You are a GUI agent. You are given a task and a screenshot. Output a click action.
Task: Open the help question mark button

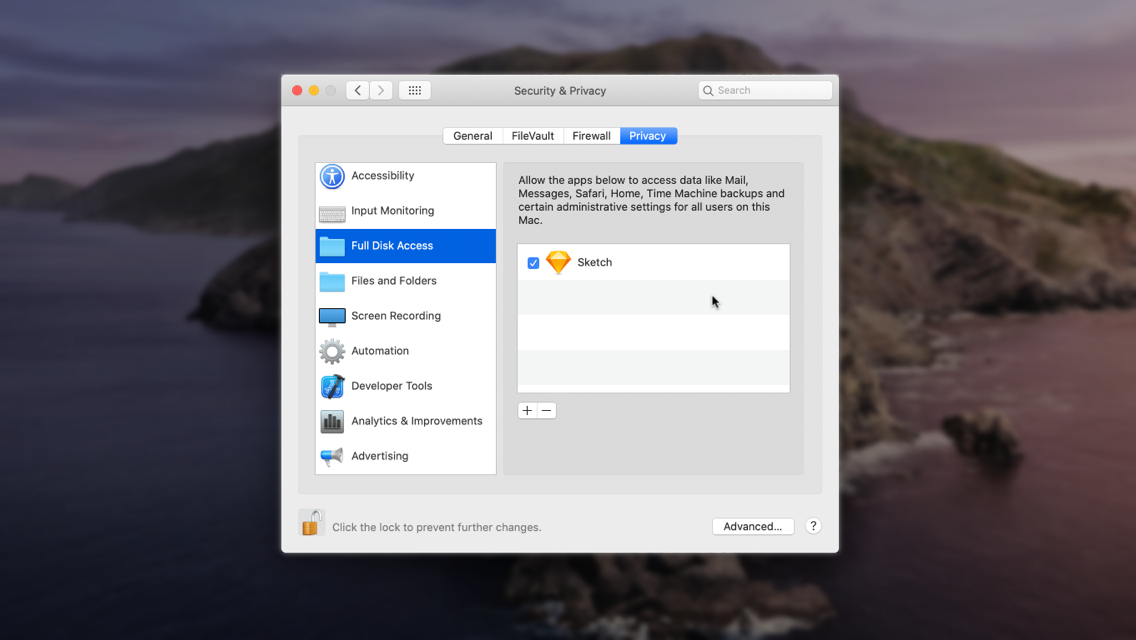(x=813, y=526)
